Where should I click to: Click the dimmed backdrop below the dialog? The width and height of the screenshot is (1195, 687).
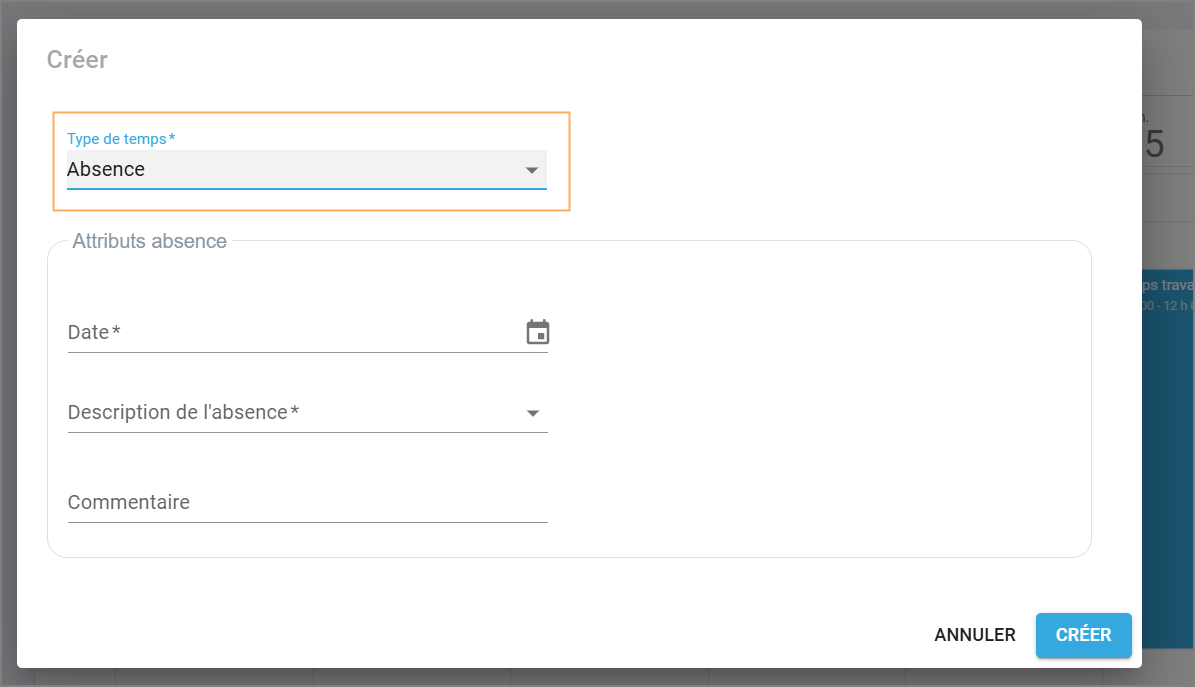point(600,678)
